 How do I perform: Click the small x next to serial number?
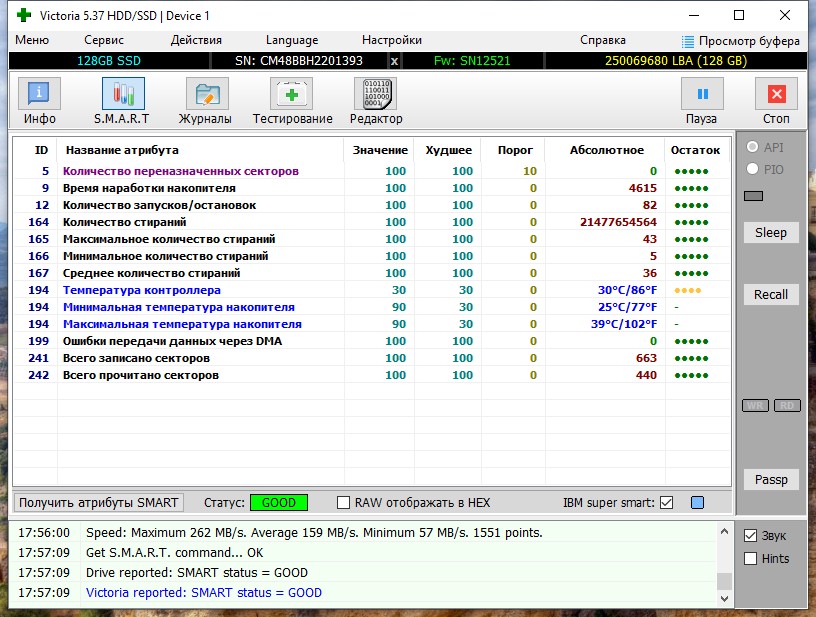[x=394, y=61]
